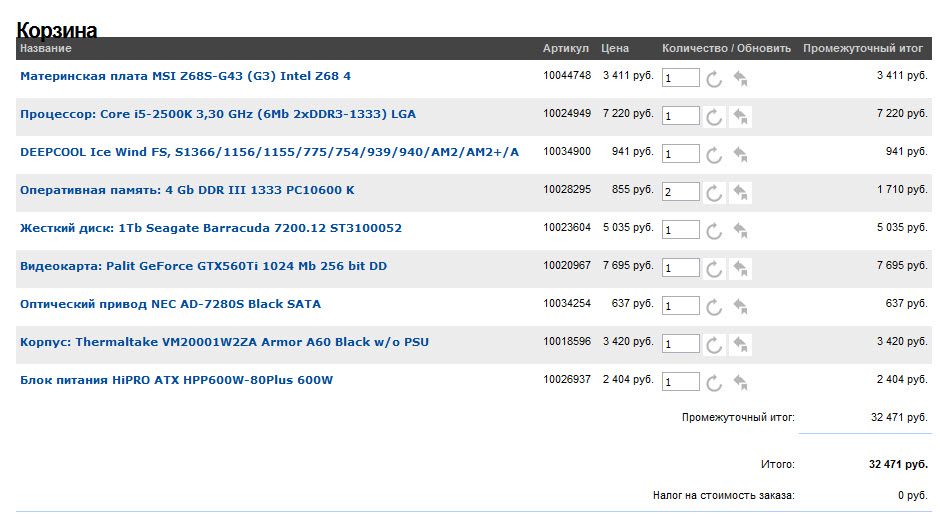Remove DEEPCOOL Ice Wind FS from cart
940x520 pixels.
point(740,155)
